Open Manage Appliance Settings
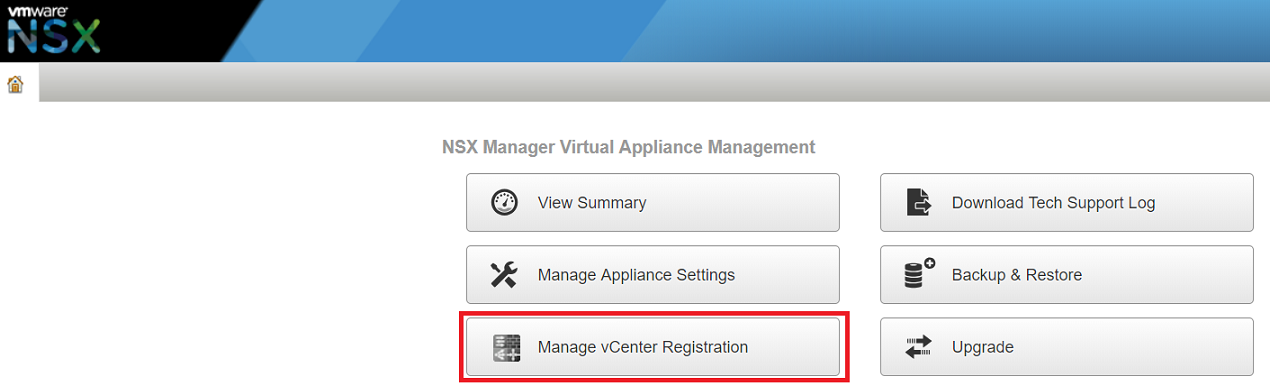This screenshot has width=1270, height=386. (x=653, y=275)
